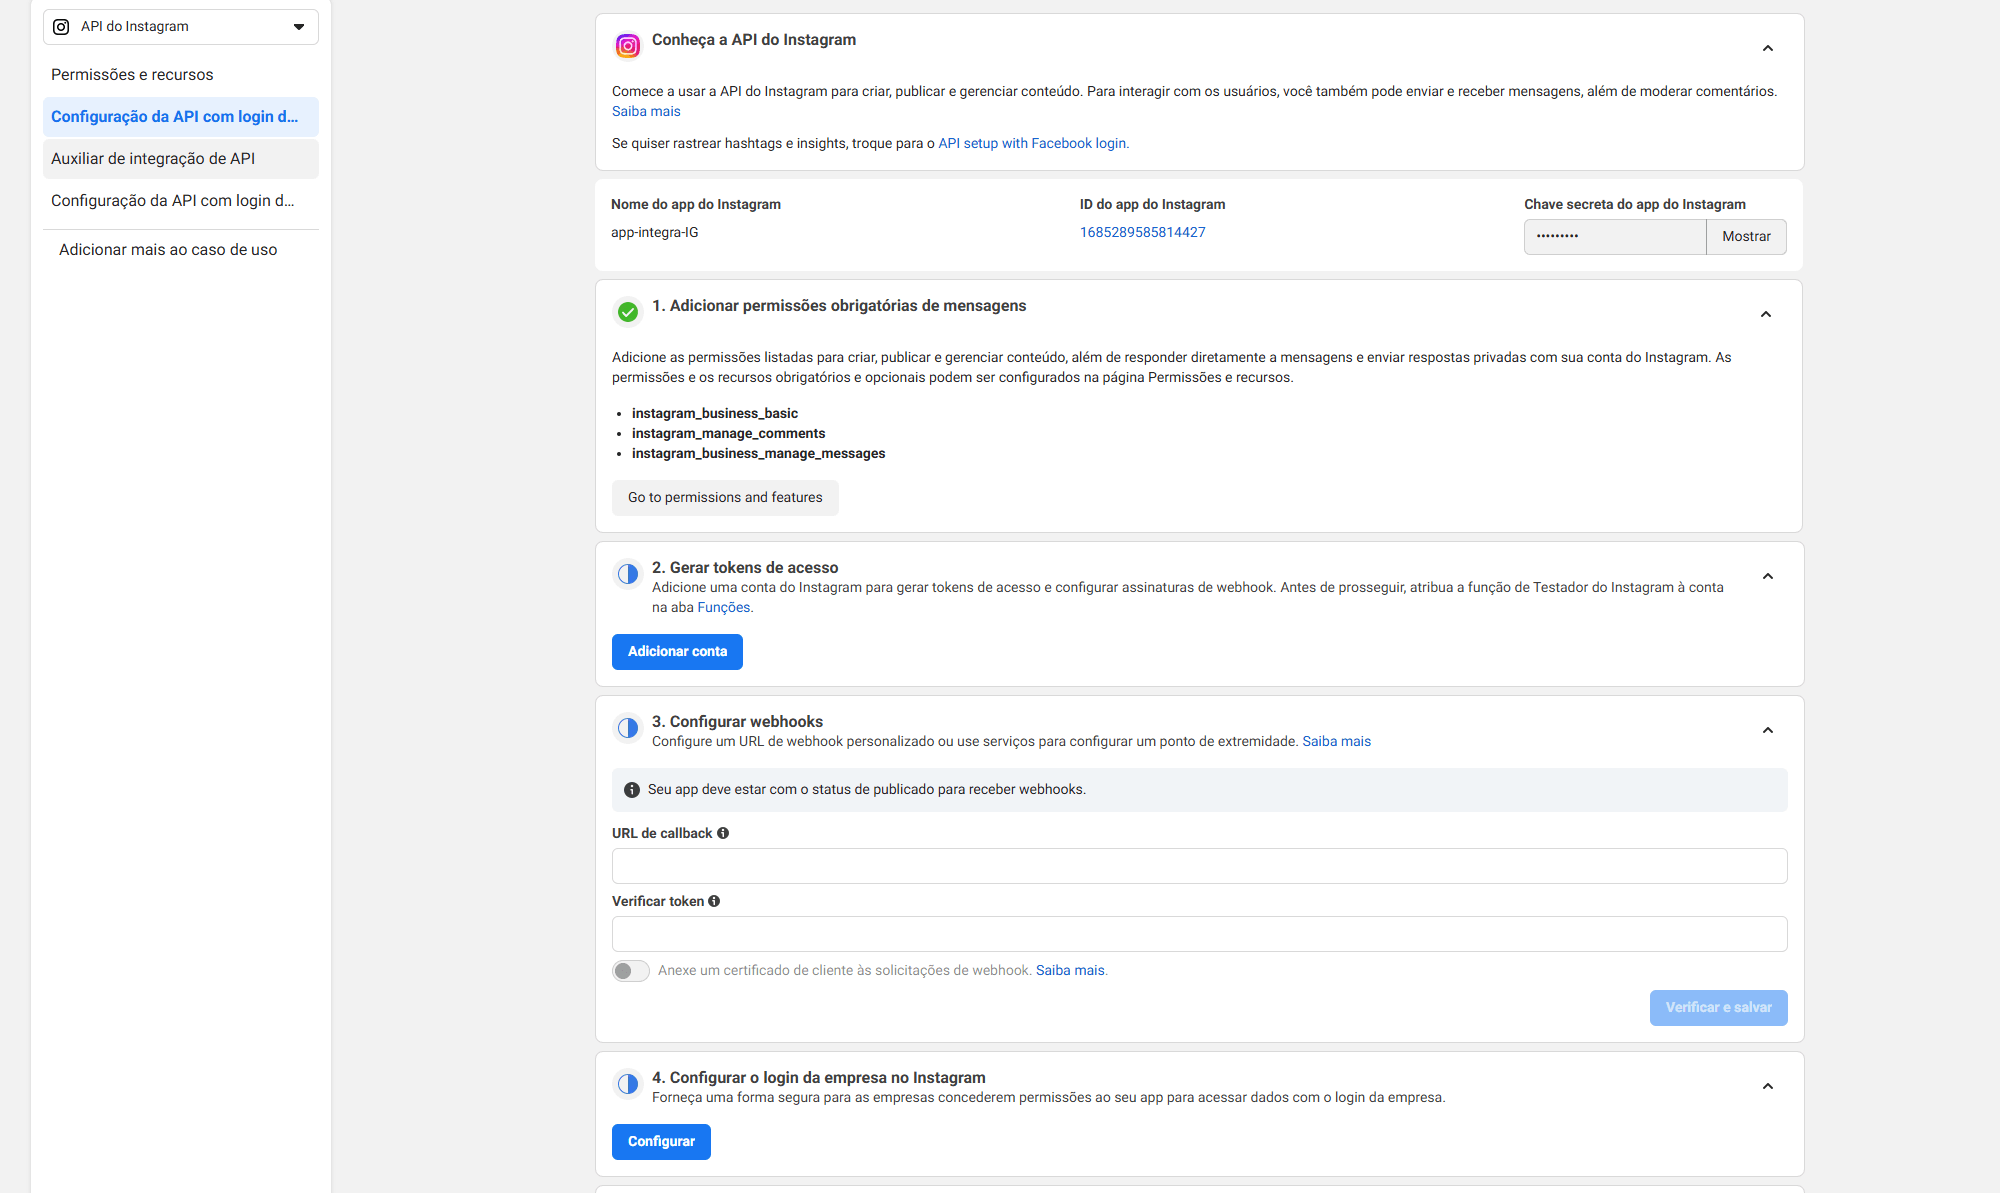
Task: Click the instagram_business_basic permission text
Action: click(715, 414)
